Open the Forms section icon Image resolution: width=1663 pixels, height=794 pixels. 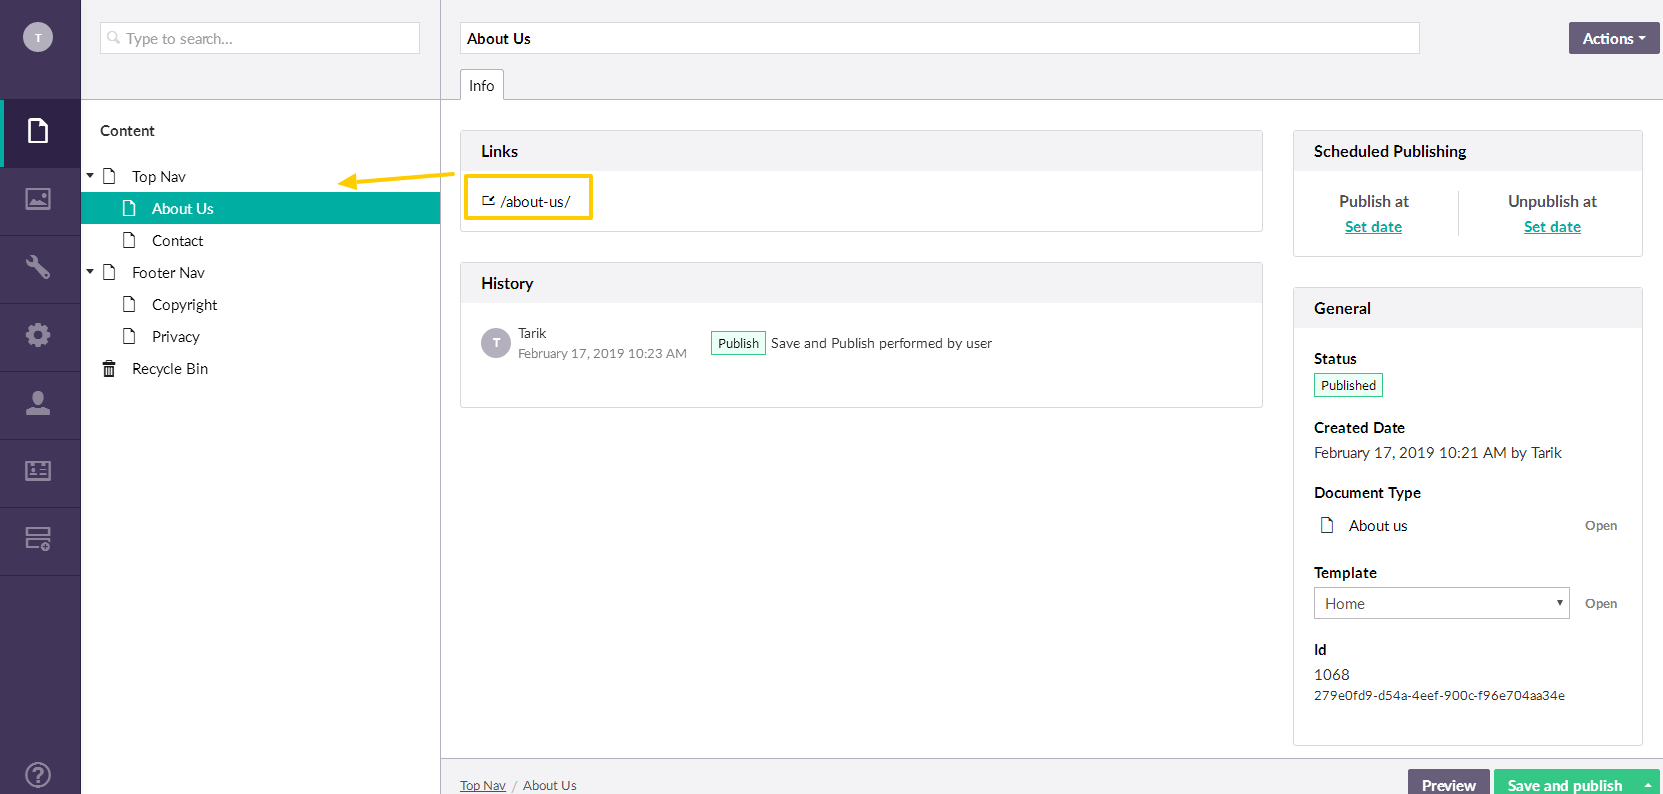tap(38, 540)
